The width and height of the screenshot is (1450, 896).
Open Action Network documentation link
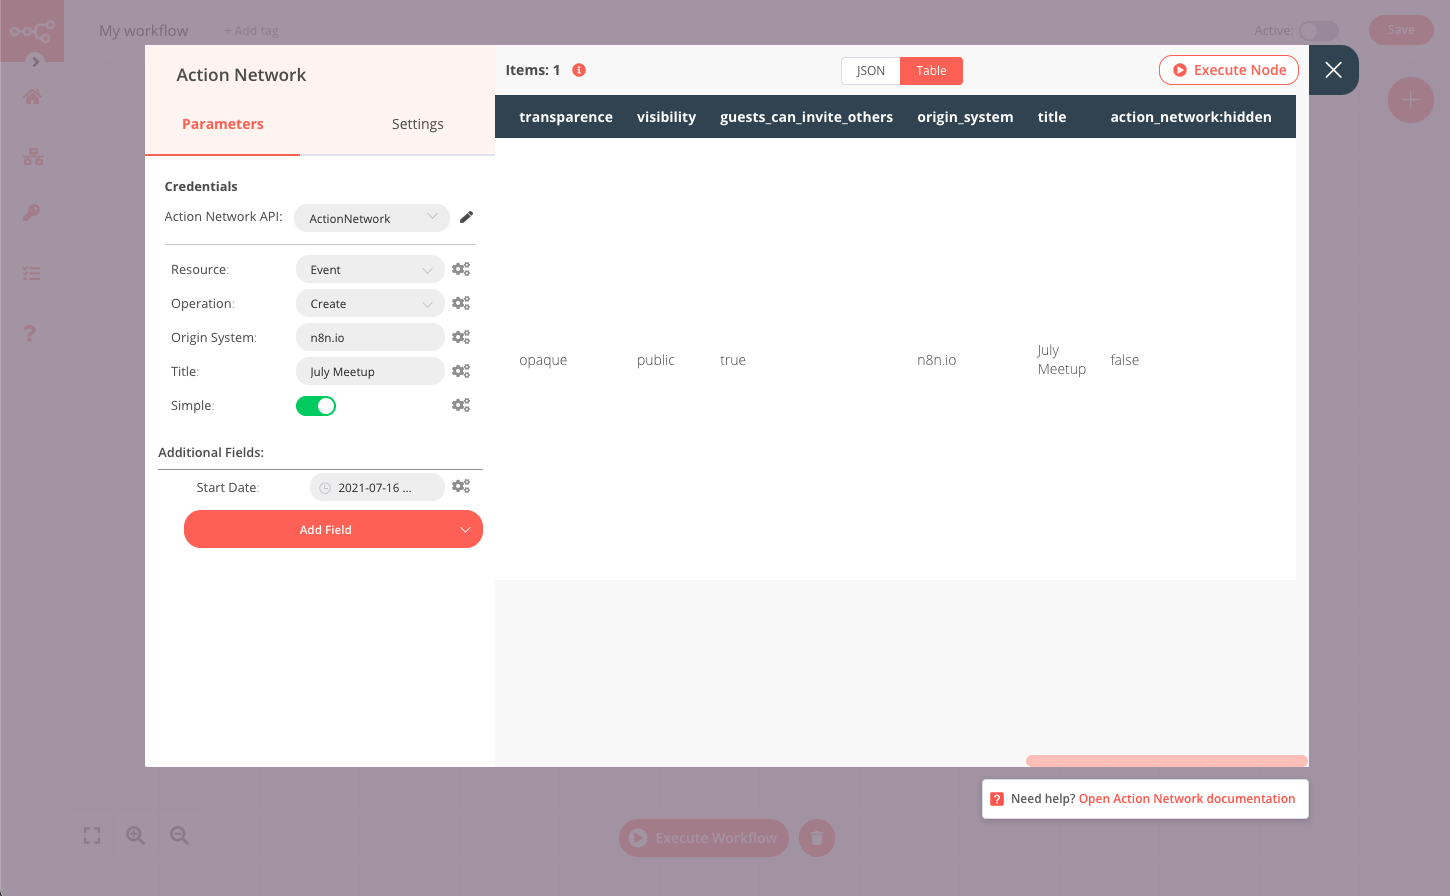1186,798
